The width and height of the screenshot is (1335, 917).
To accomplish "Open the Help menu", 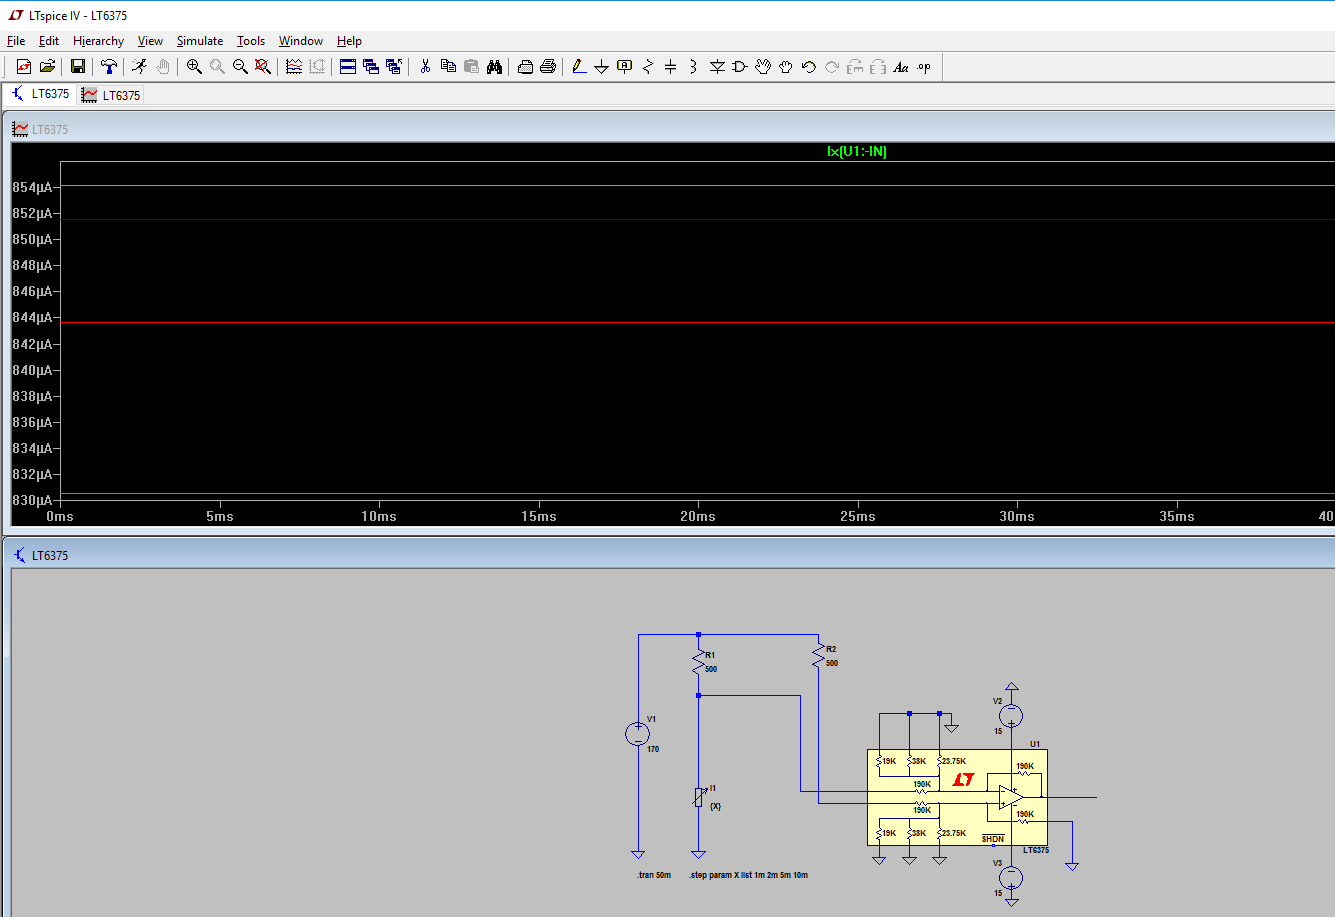I will [x=349, y=41].
